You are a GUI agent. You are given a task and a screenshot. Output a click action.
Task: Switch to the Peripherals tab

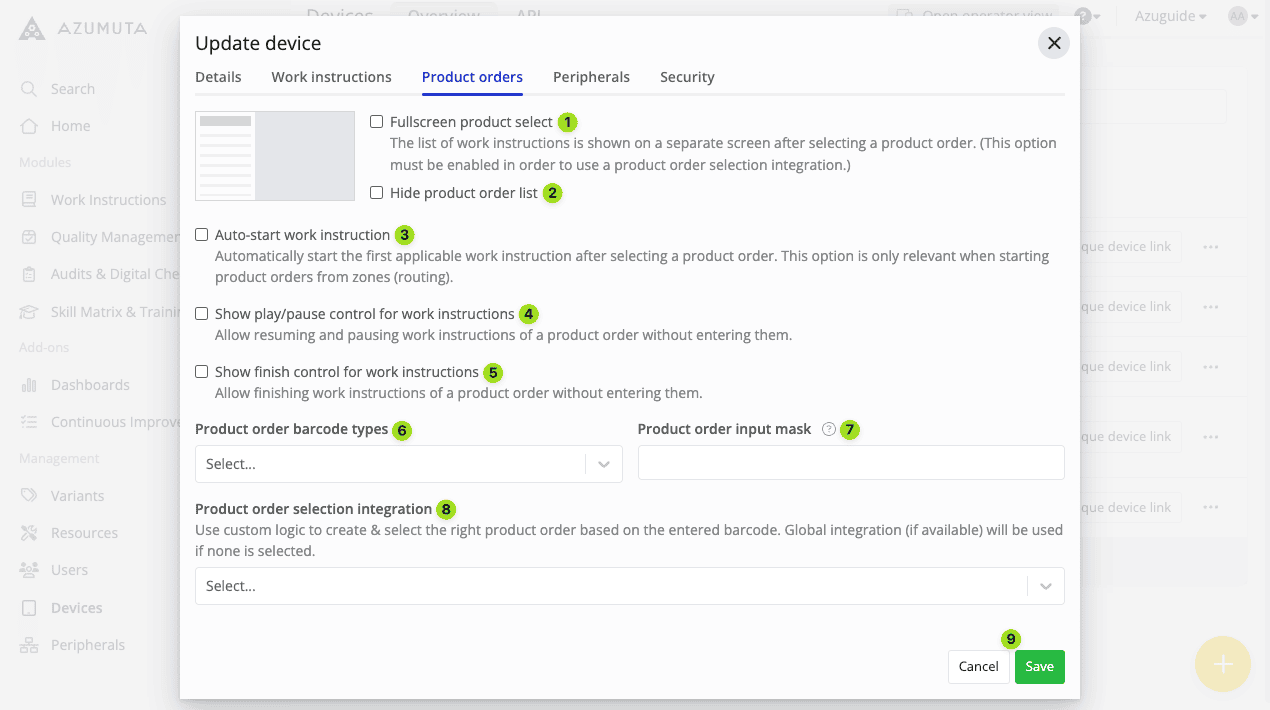591,77
